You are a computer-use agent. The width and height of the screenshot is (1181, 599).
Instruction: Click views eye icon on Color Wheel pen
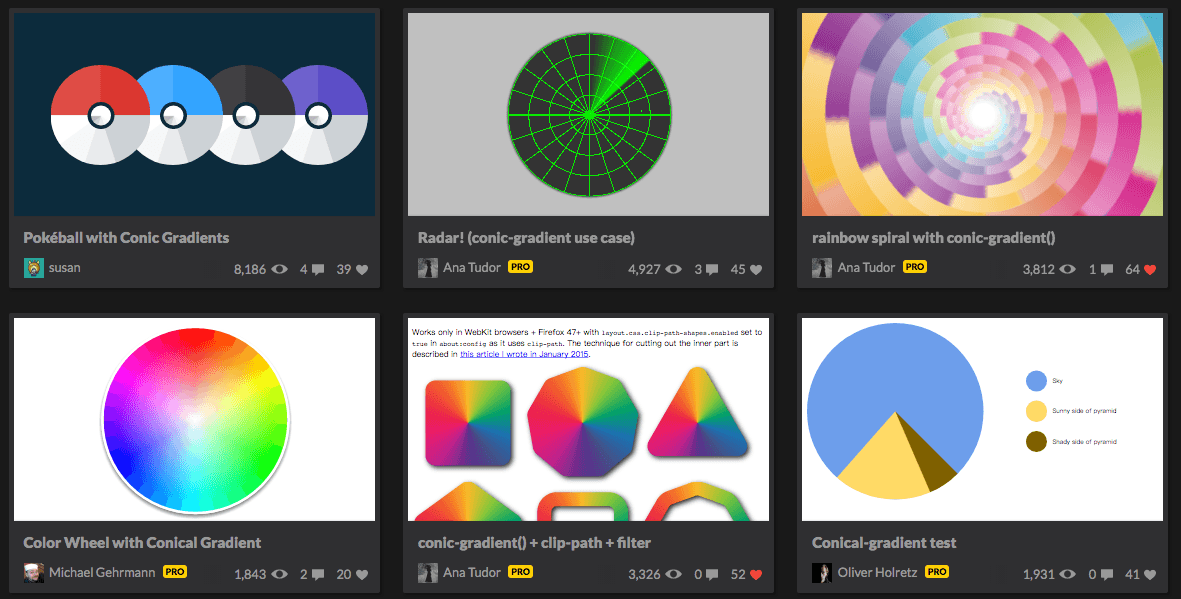click(279, 574)
